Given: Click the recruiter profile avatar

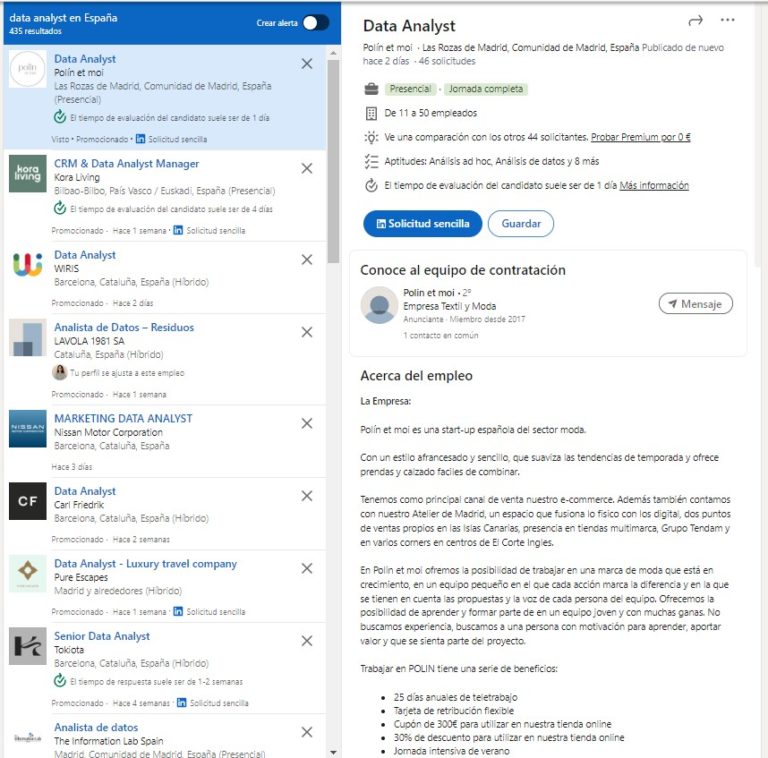Looking at the screenshot, I should 379,305.
